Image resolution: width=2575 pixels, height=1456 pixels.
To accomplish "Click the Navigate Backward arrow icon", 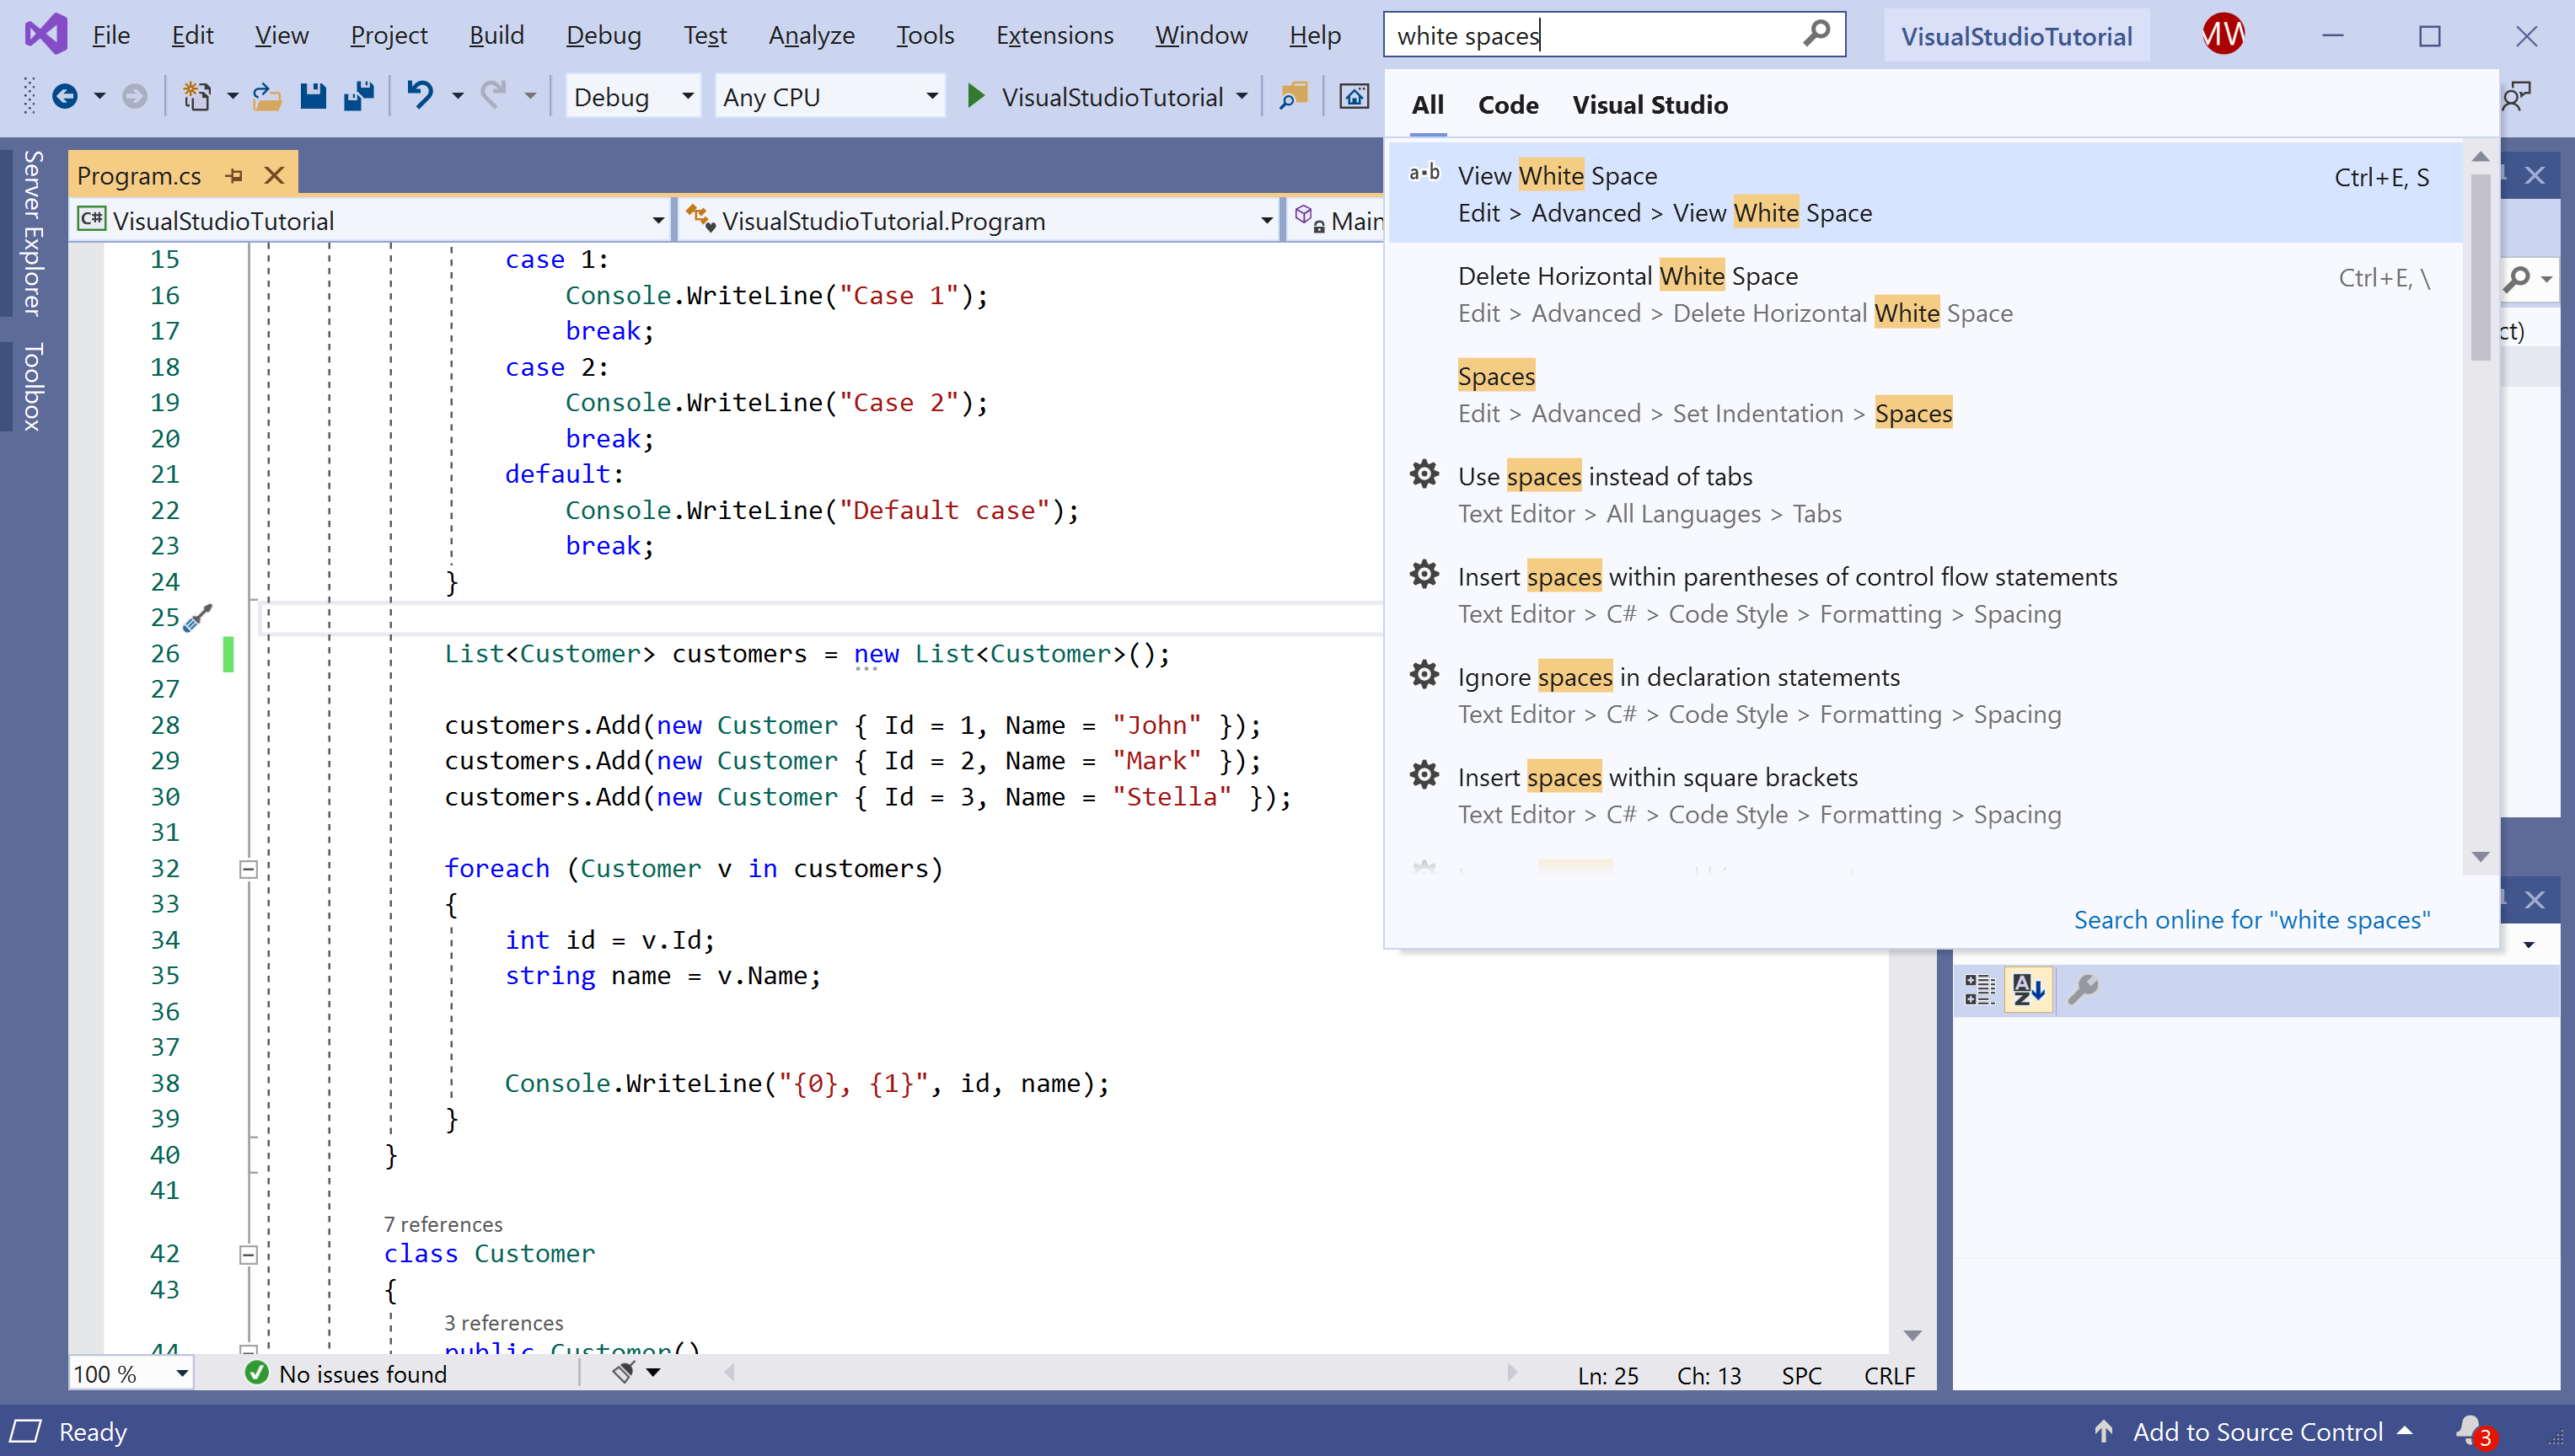I will pyautogui.click(x=65, y=97).
